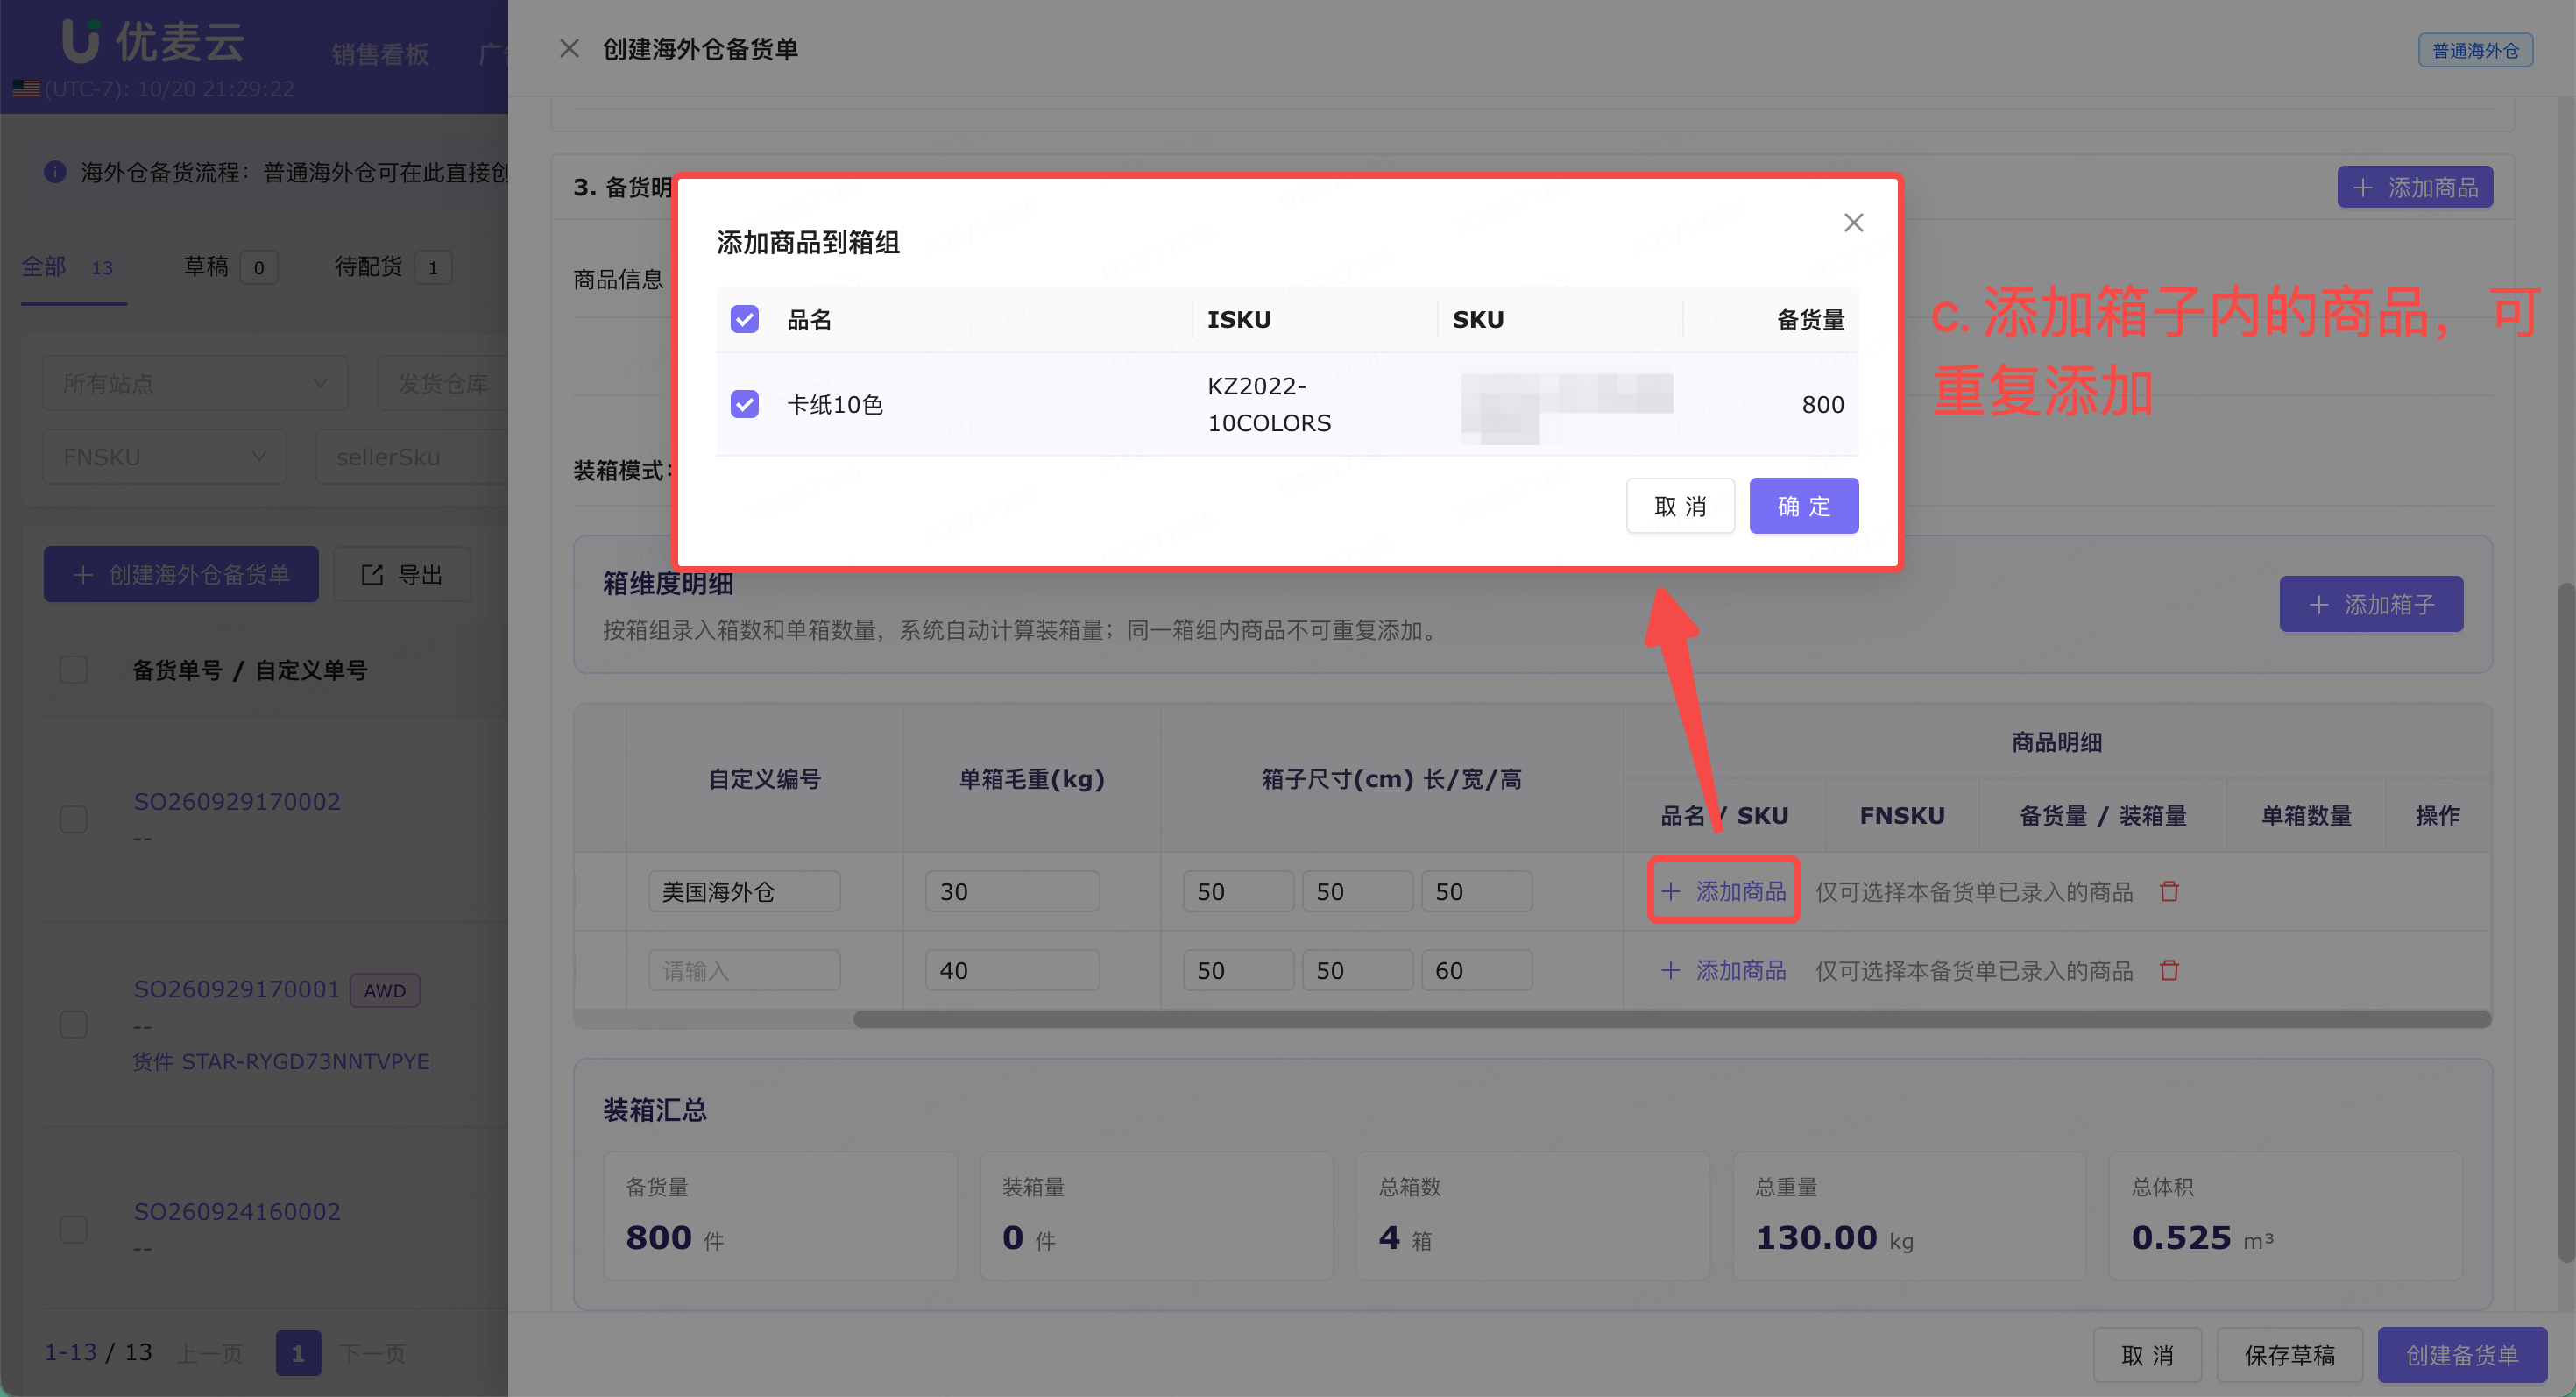Open the FNSKU dropdown
This screenshot has width=2576, height=1397.
click(x=164, y=457)
